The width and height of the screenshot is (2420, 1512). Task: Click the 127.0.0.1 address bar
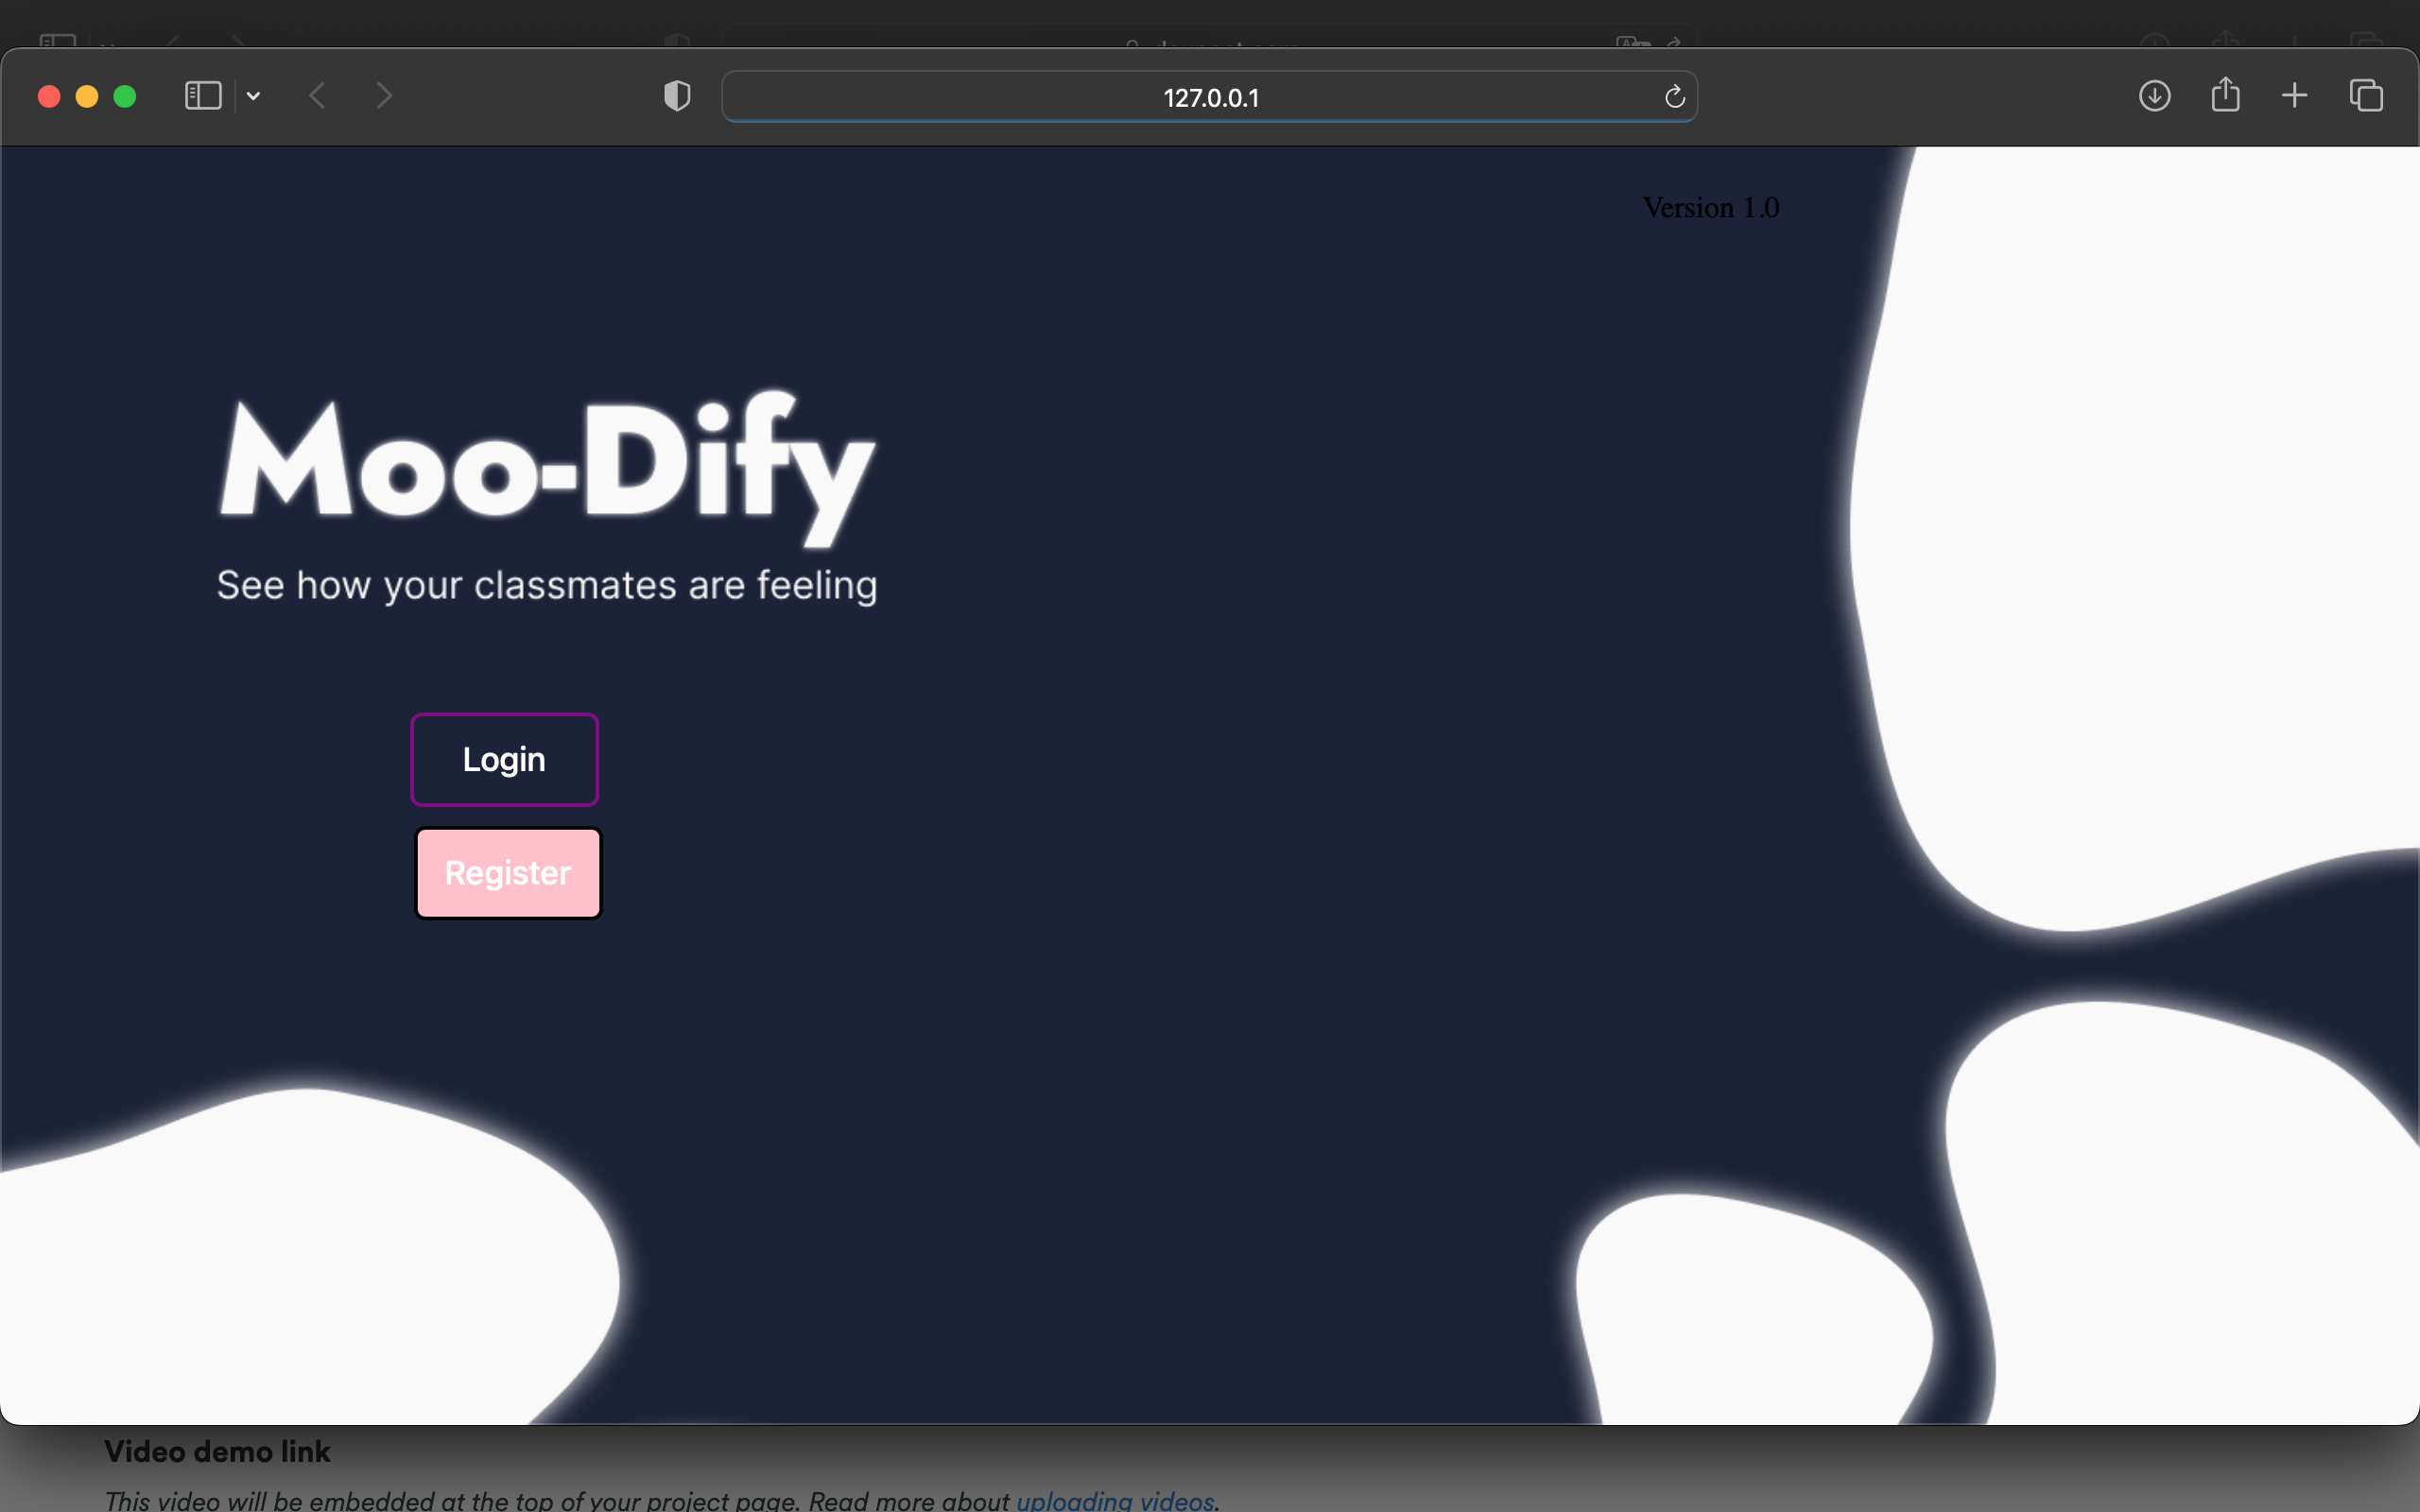[1210, 97]
